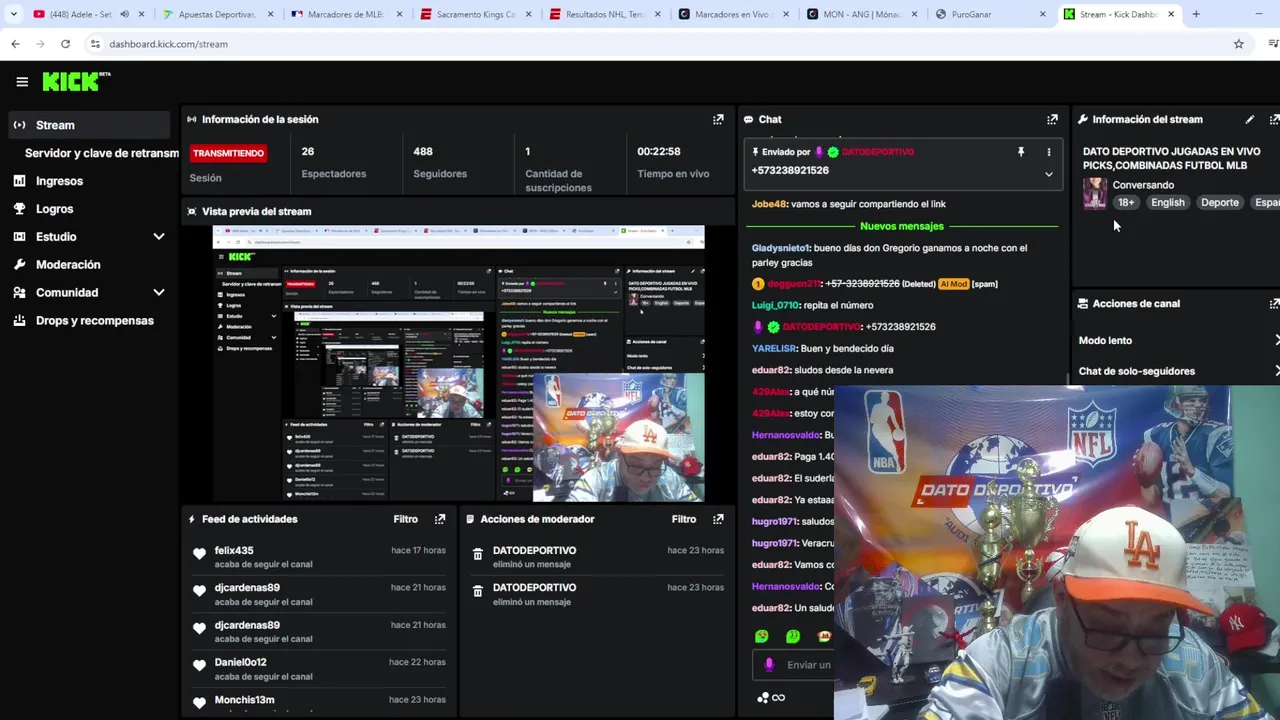Send the second green laughing emote
This screenshot has width=1280, height=720.
pyautogui.click(x=793, y=636)
